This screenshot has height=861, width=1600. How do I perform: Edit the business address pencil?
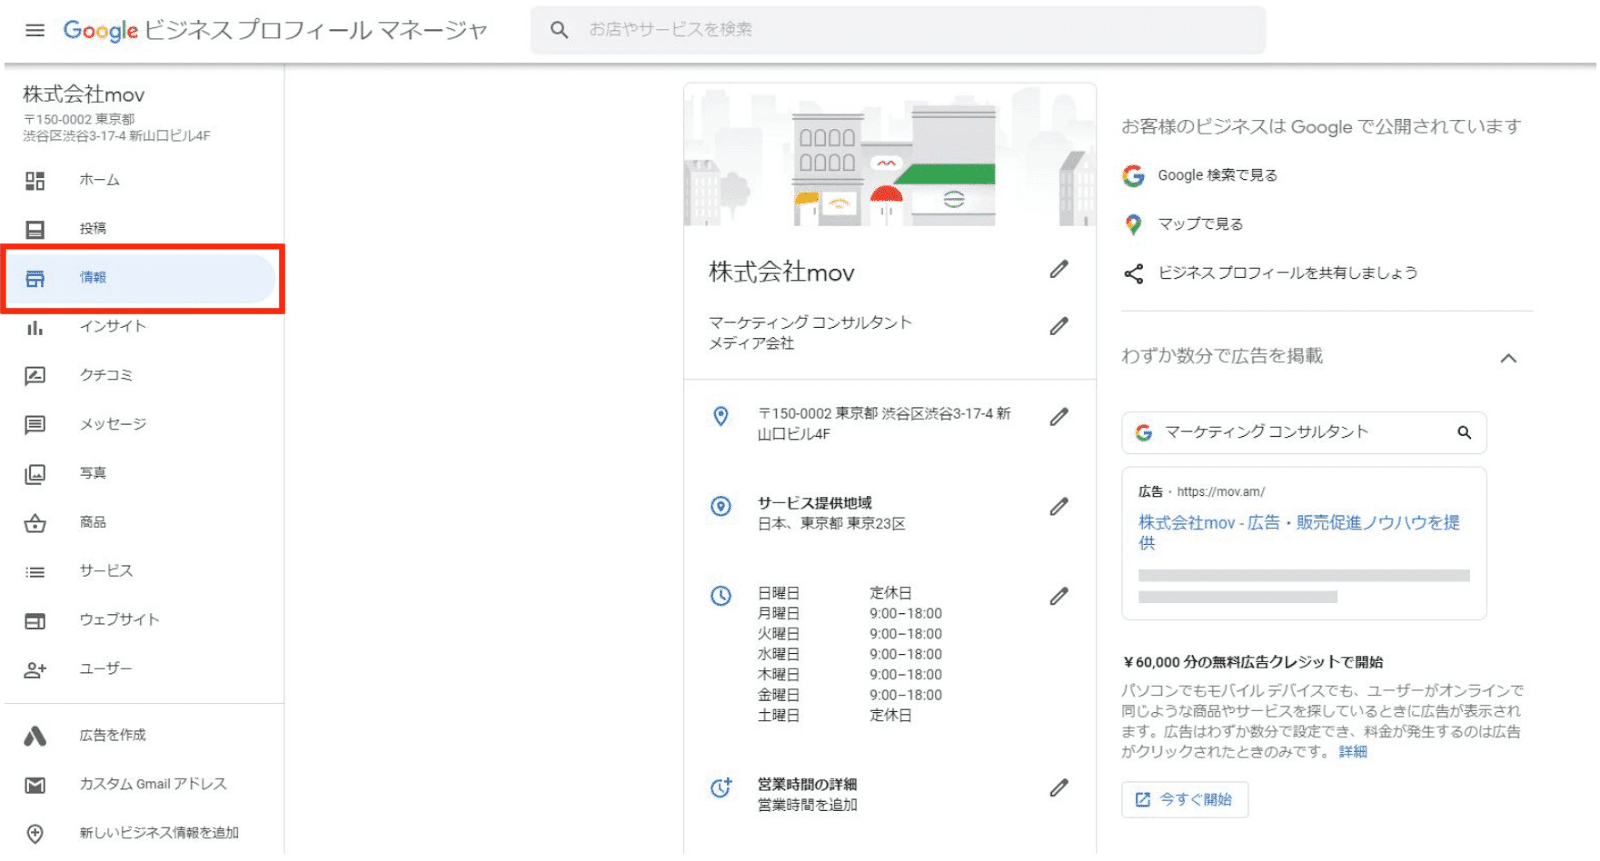[x=1059, y=417]
